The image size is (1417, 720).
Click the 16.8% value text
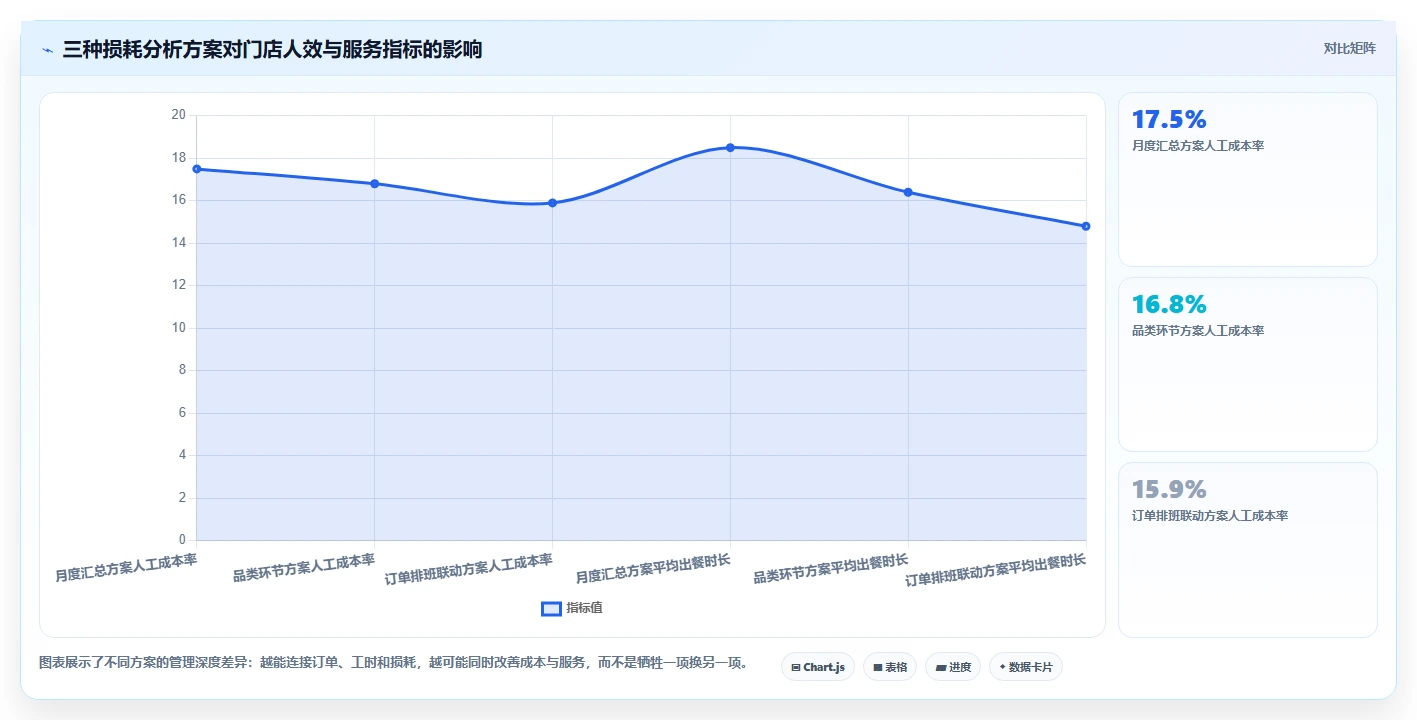pos(1169,305)
